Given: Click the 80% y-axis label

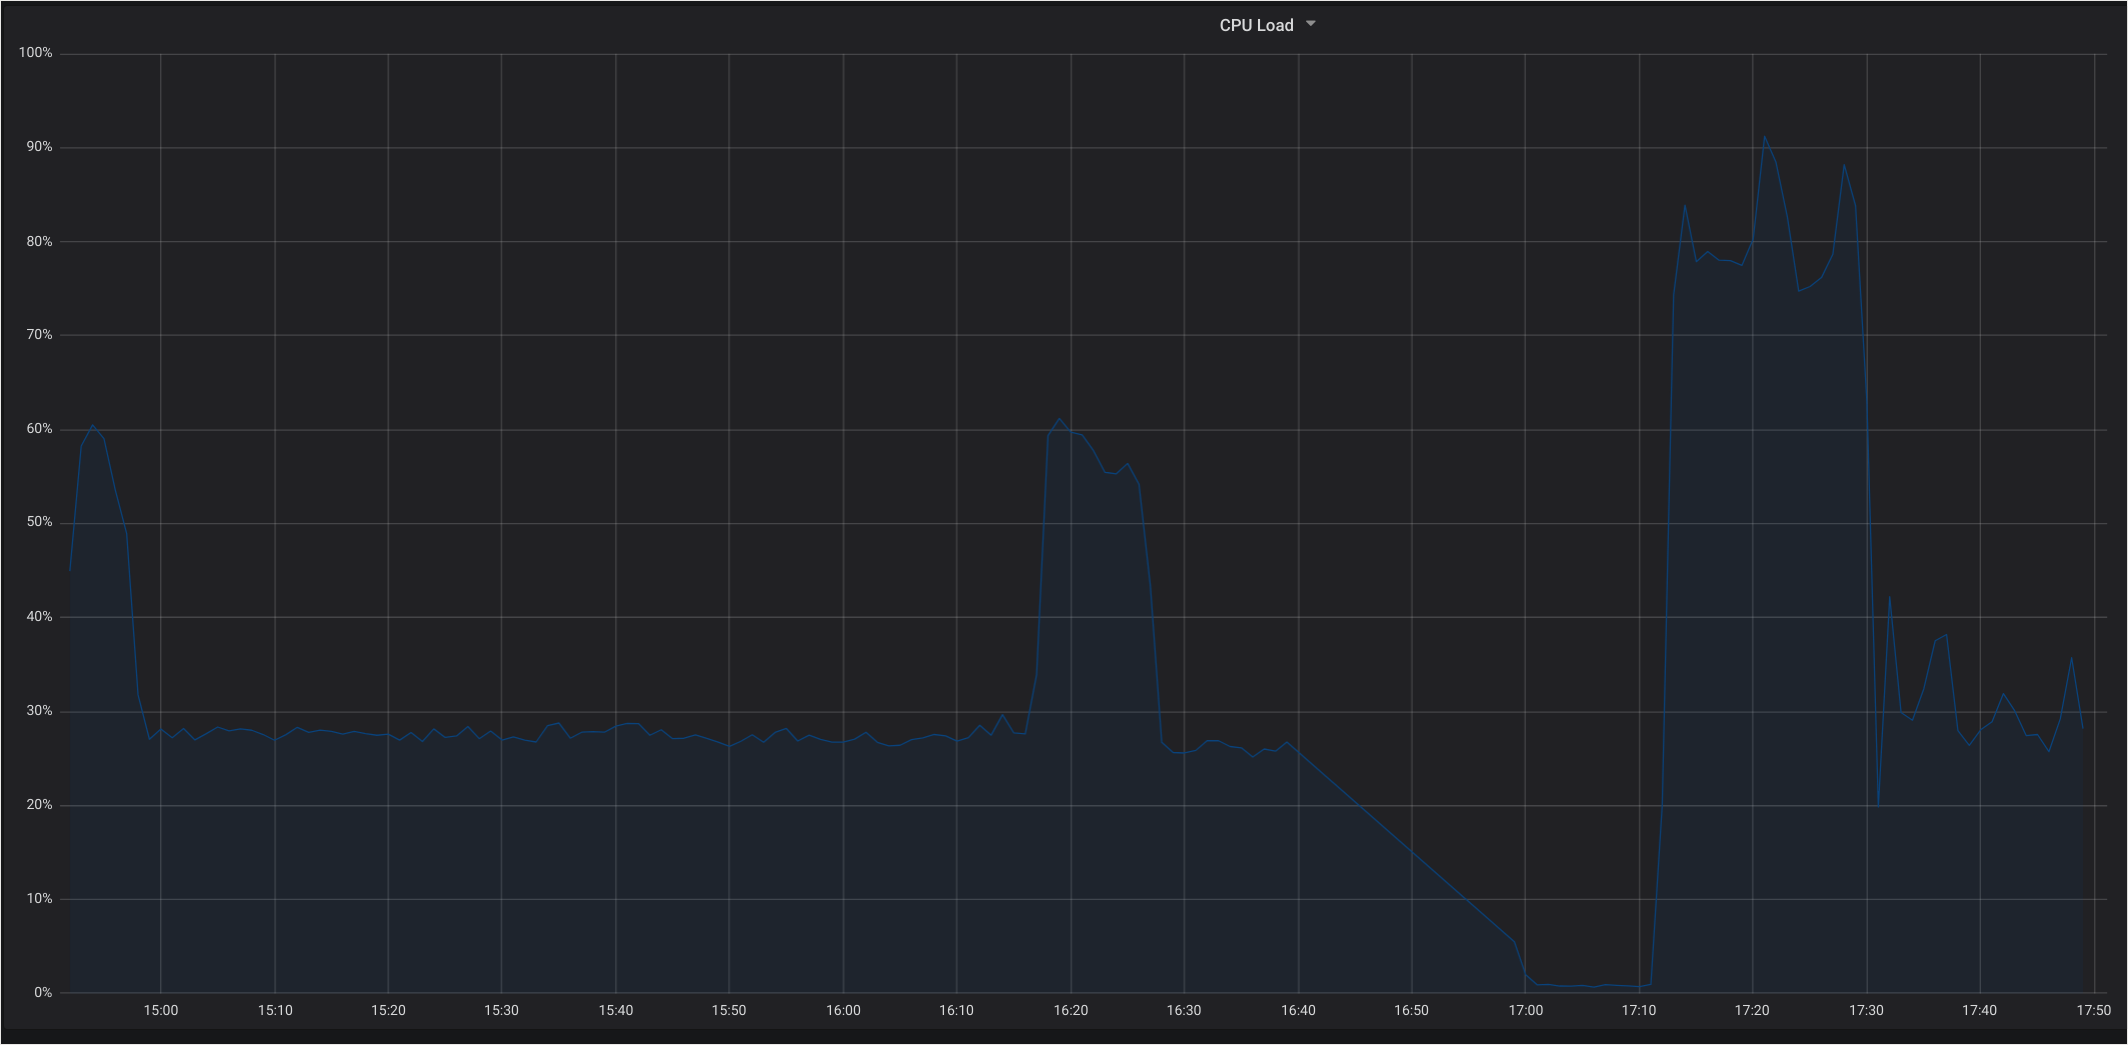Looking at the screenshot, I should 39,241.
